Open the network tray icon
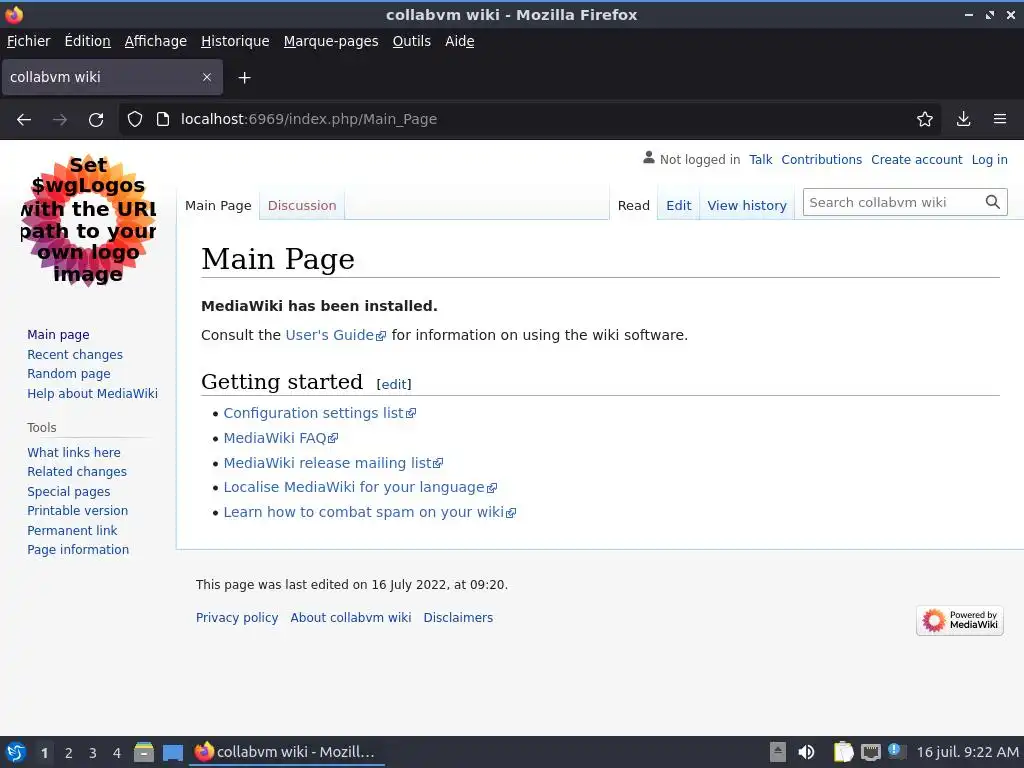1024x768 pixels. click(x=871, y=752)
